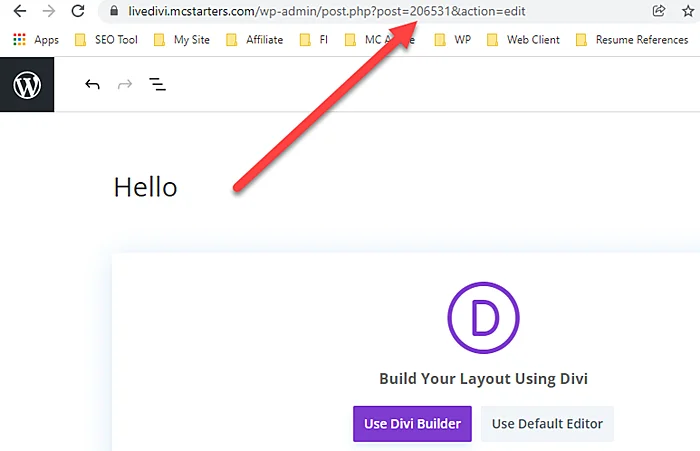Open the document list view outline icon
This screenshot has width=700, height=451.
tap(158, 84)
